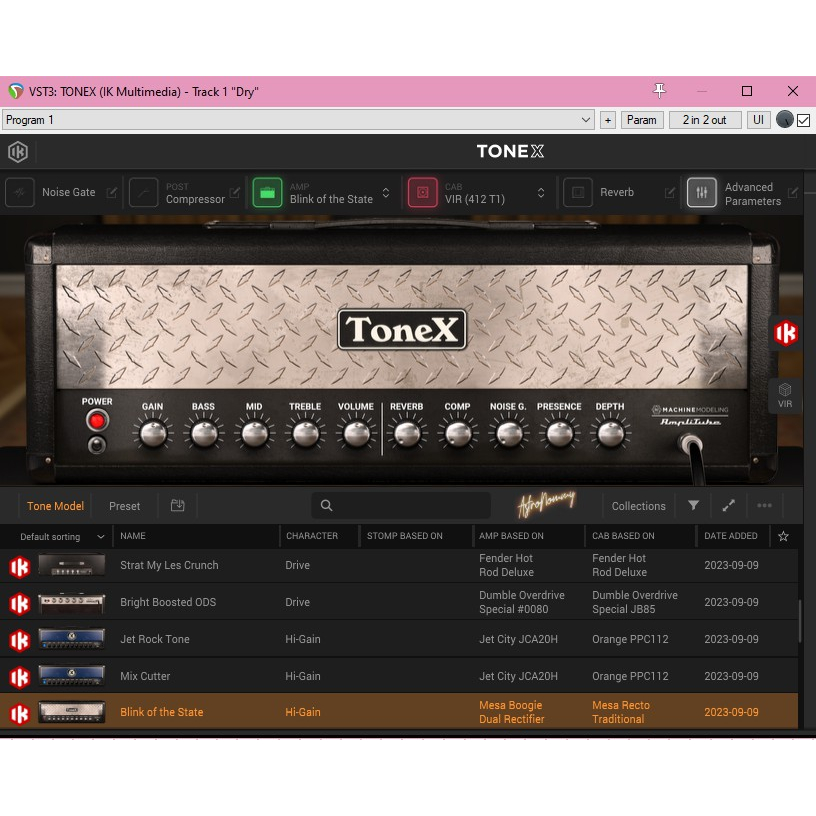Click the GAIN knob
This screenshot has height=816, width=816.
click(x=153, y=434)
